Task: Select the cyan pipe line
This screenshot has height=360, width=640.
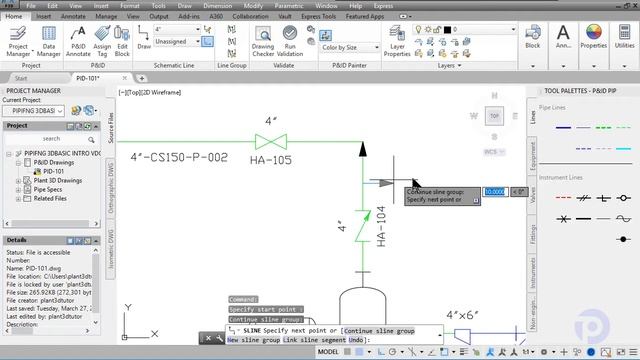Action: point(624,149)
